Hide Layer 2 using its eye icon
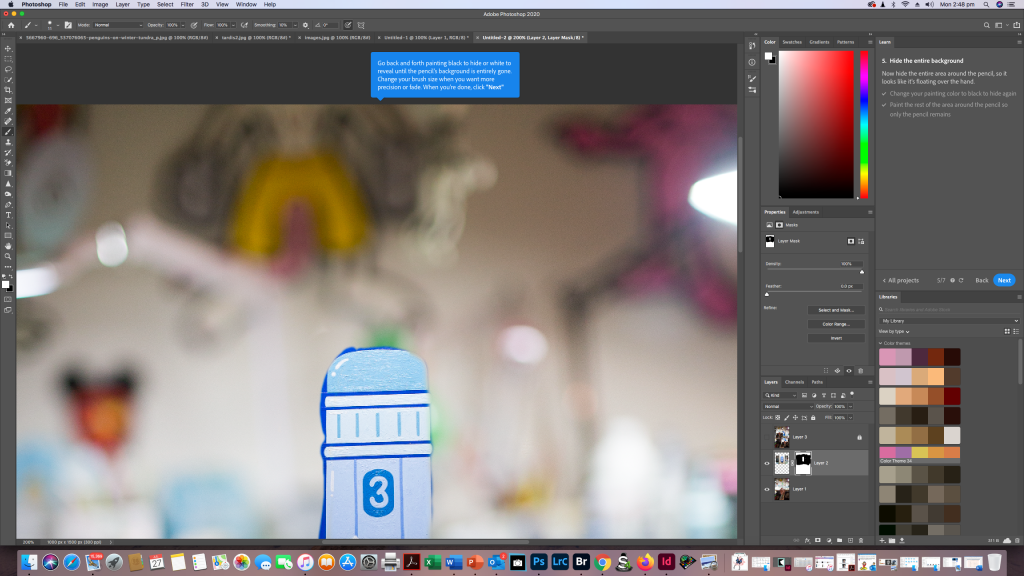 click(x=768, y=463)
